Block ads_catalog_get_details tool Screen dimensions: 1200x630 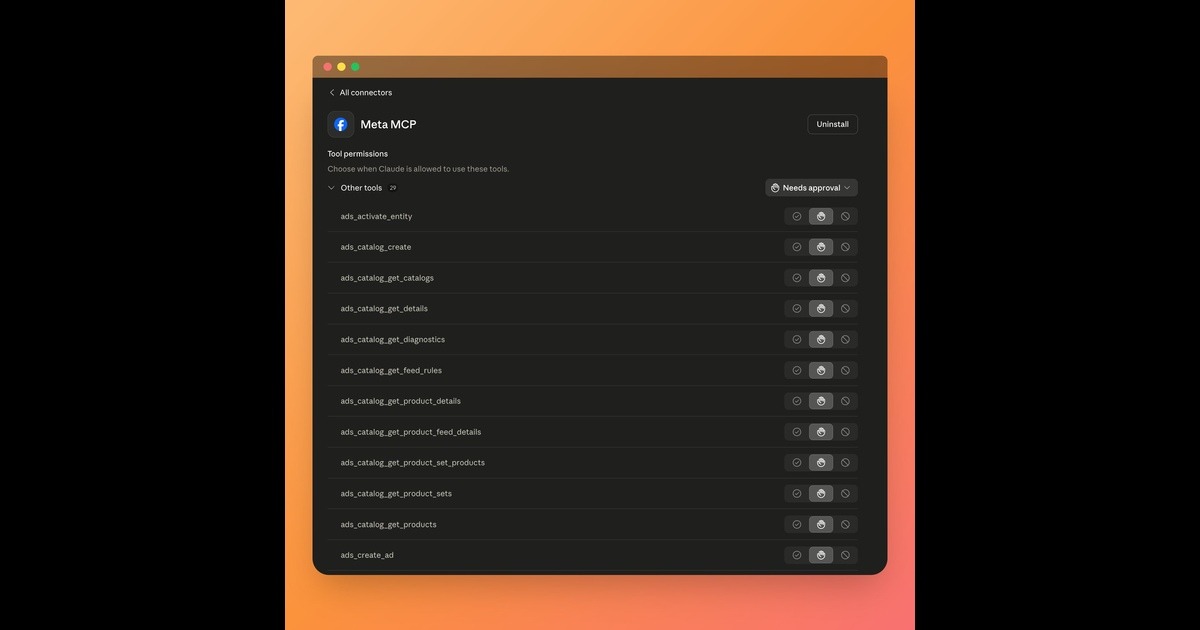point(845,309)
